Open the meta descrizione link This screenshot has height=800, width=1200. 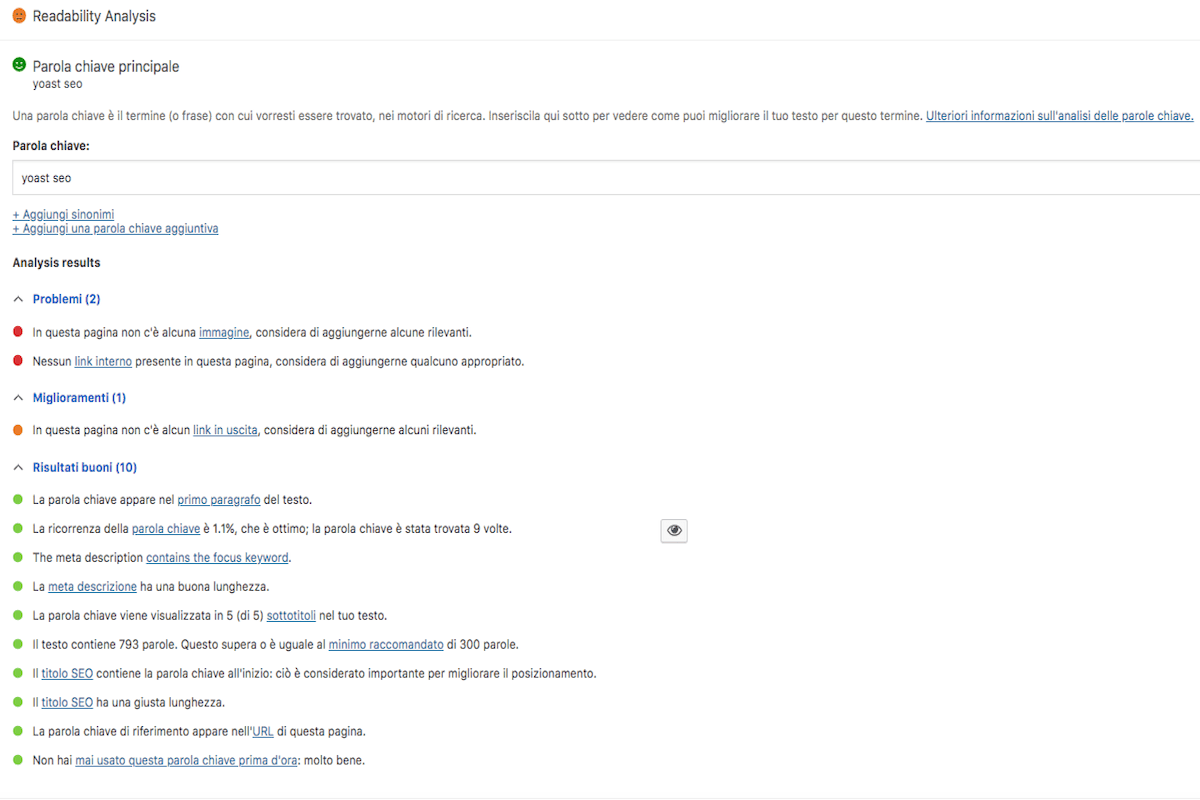pos(93,586)
